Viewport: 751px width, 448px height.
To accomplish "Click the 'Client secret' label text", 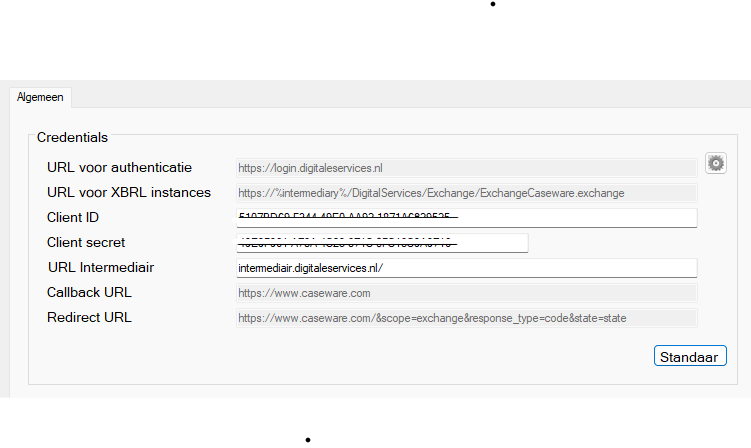I will (x=86, y=242).
